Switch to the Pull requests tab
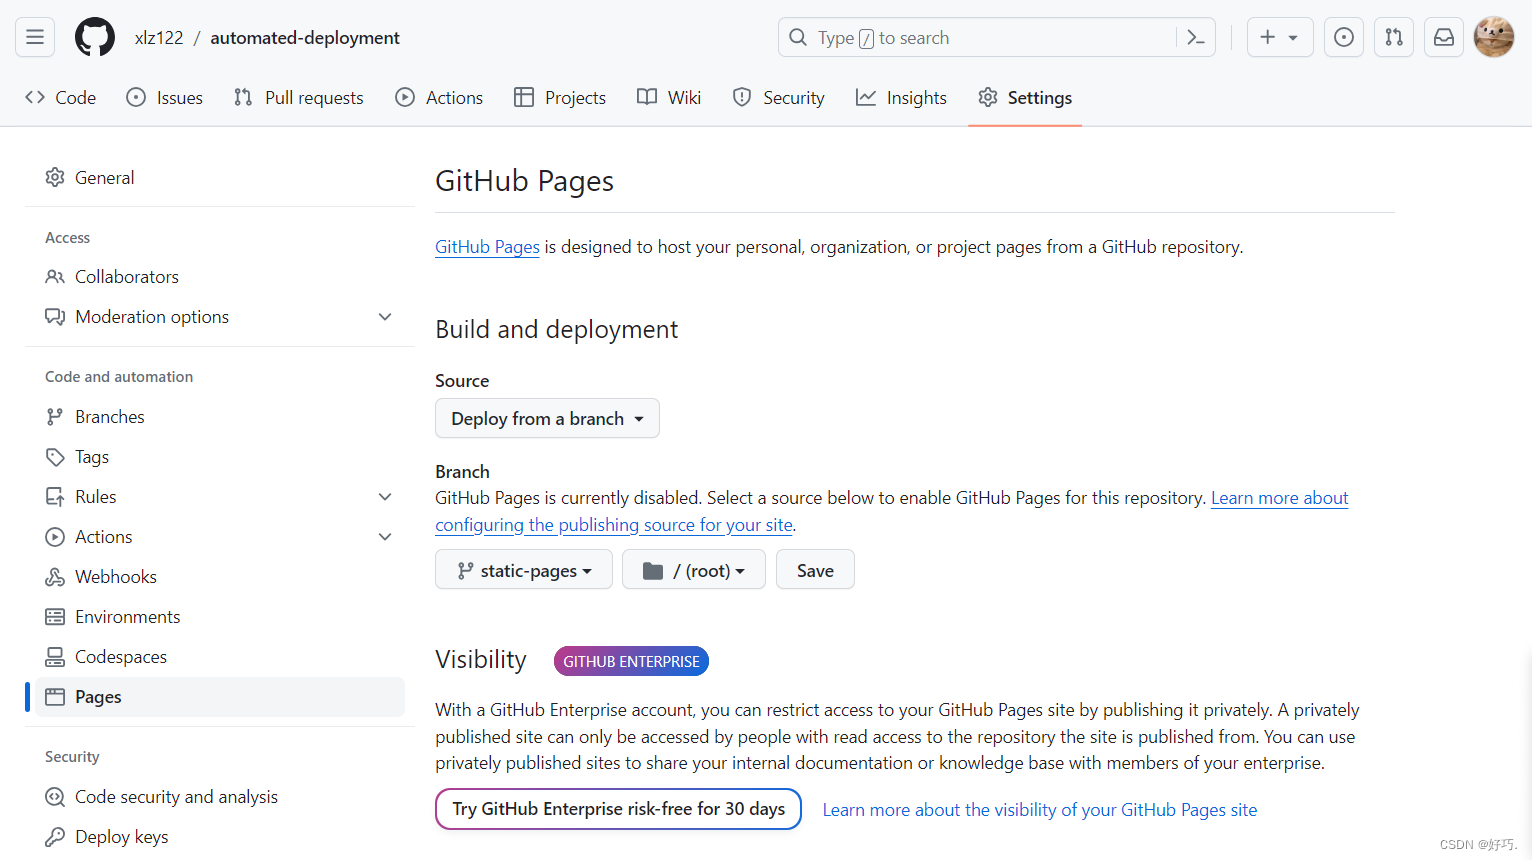1532x860 pixels. [298, 97]
